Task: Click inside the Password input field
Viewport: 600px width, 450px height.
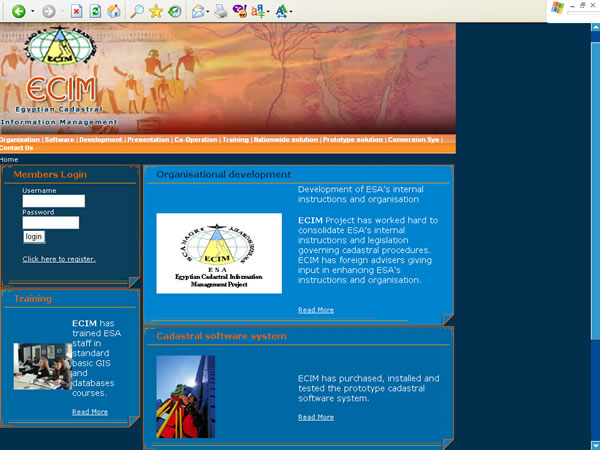Action: (50, 223)
